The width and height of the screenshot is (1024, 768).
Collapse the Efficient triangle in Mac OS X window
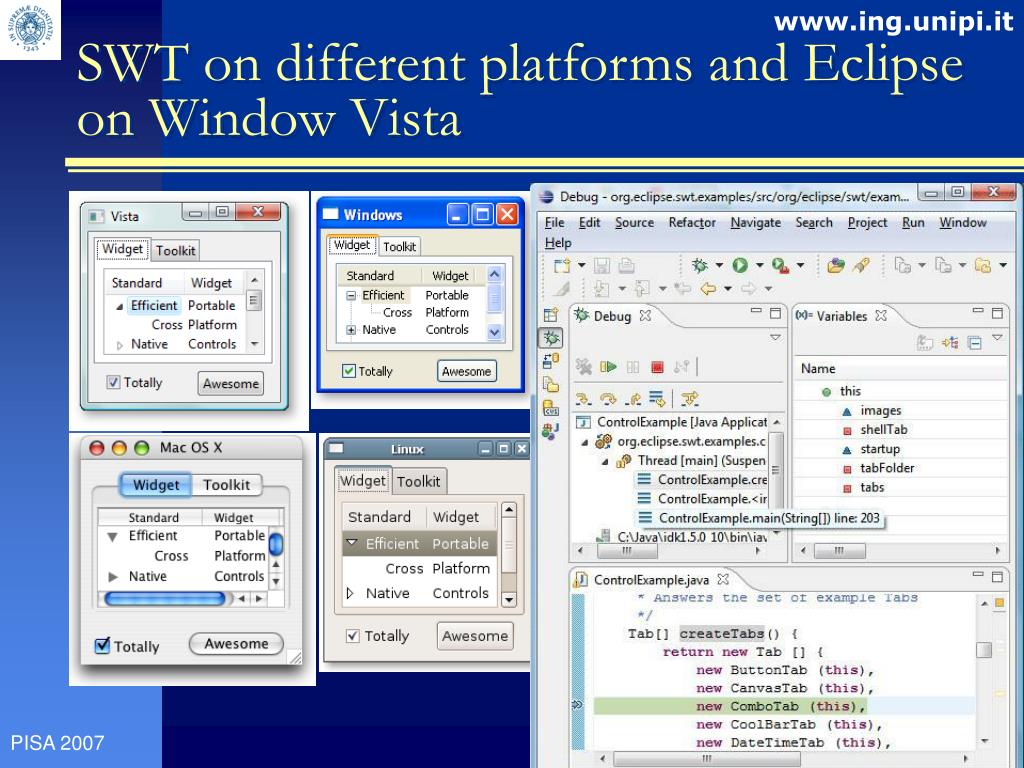pyautogui.click(x=112, y=537)
